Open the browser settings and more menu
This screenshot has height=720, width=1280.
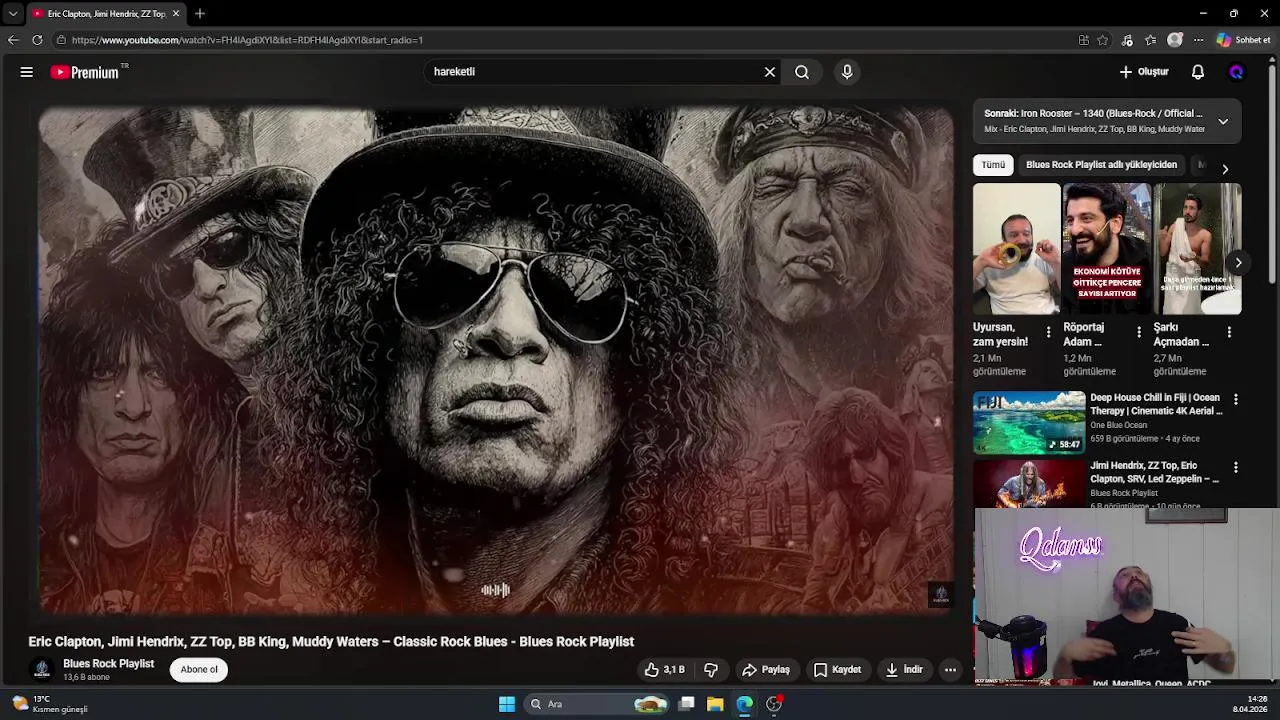pyautogui.click(x=1198, y=40)
